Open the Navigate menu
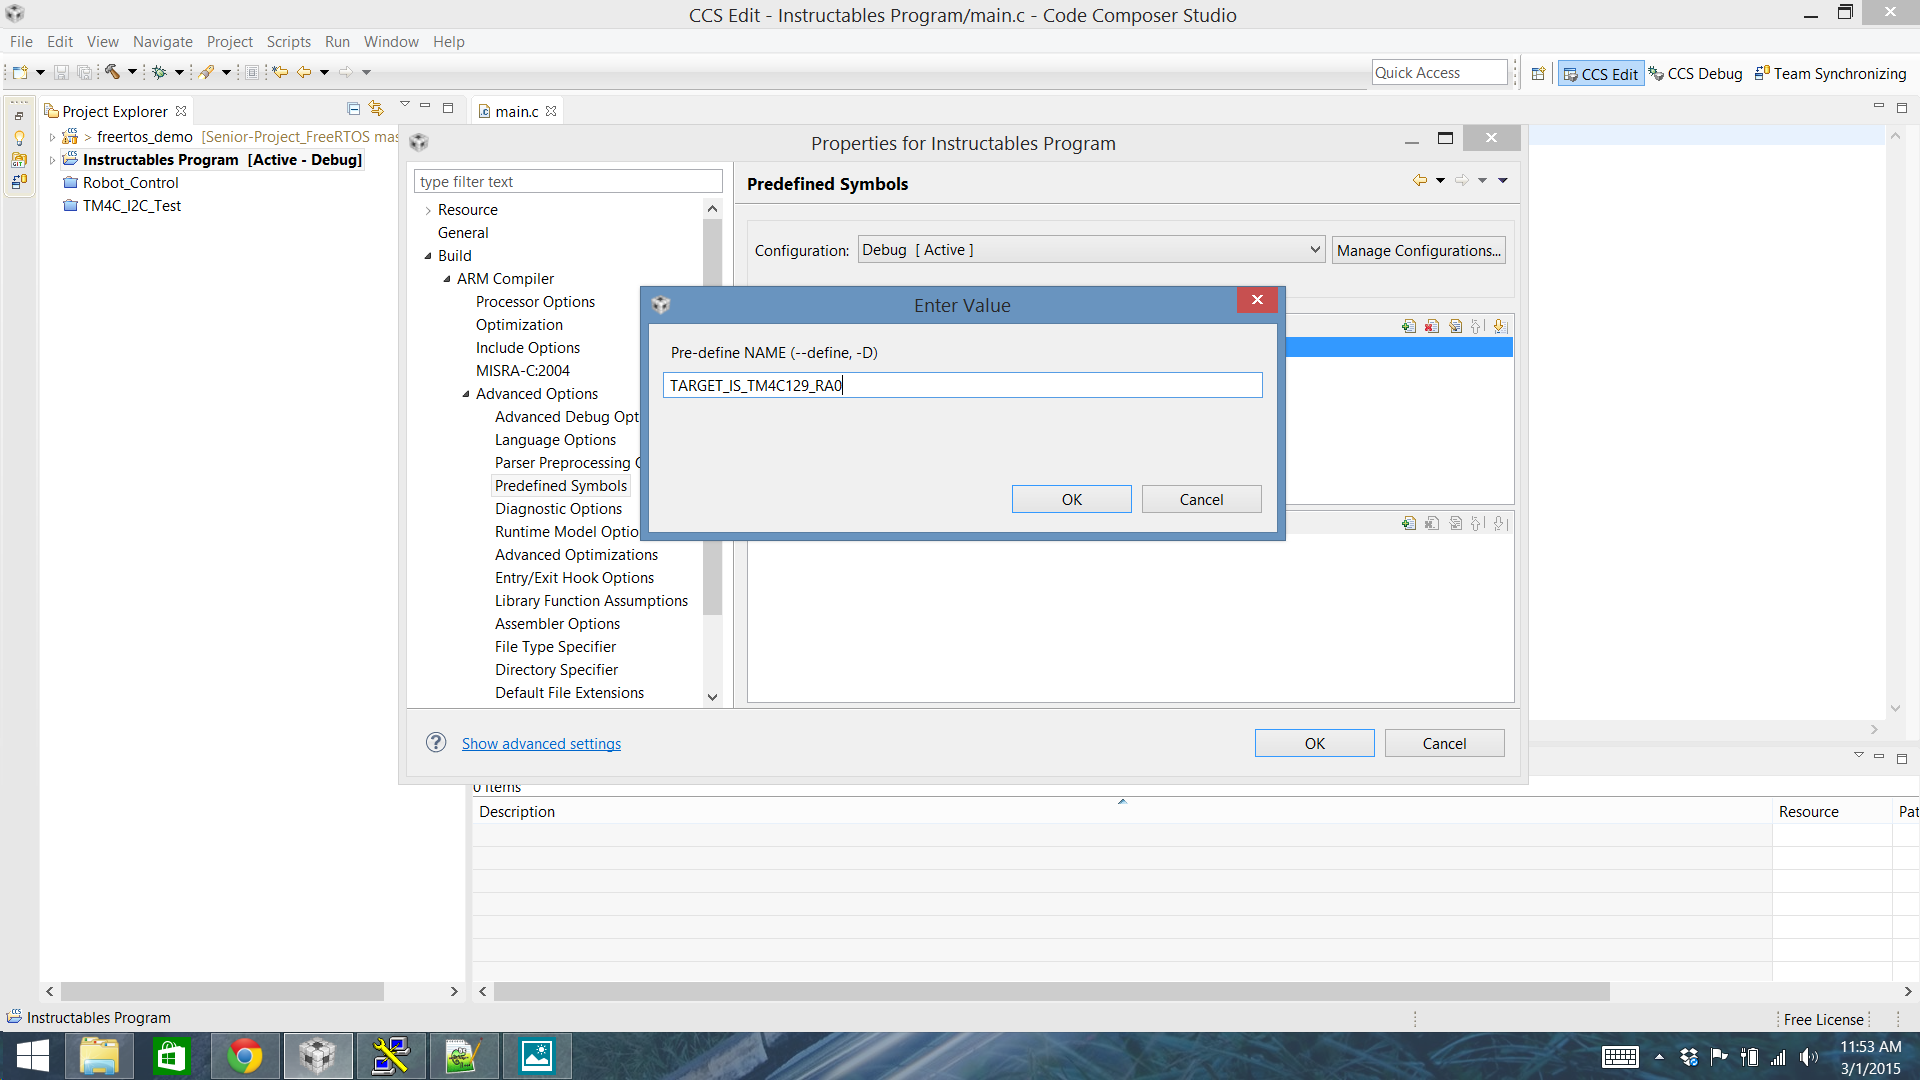Viewport: 1920px width, 1080px height. [162, 41]
